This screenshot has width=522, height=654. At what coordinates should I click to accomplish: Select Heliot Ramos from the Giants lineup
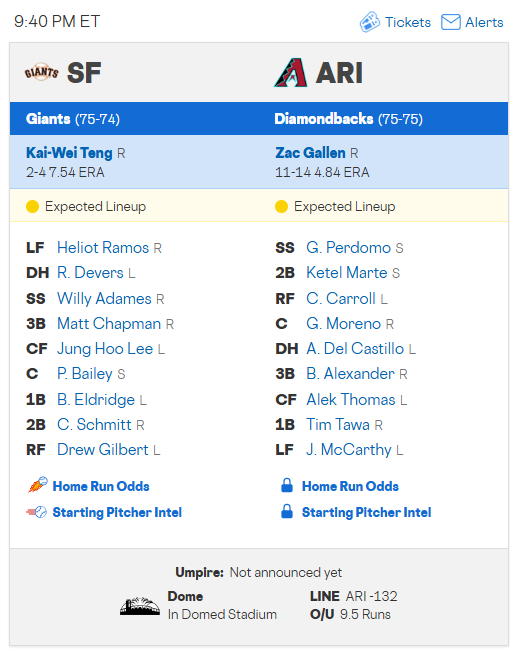[x=103, y=248]
